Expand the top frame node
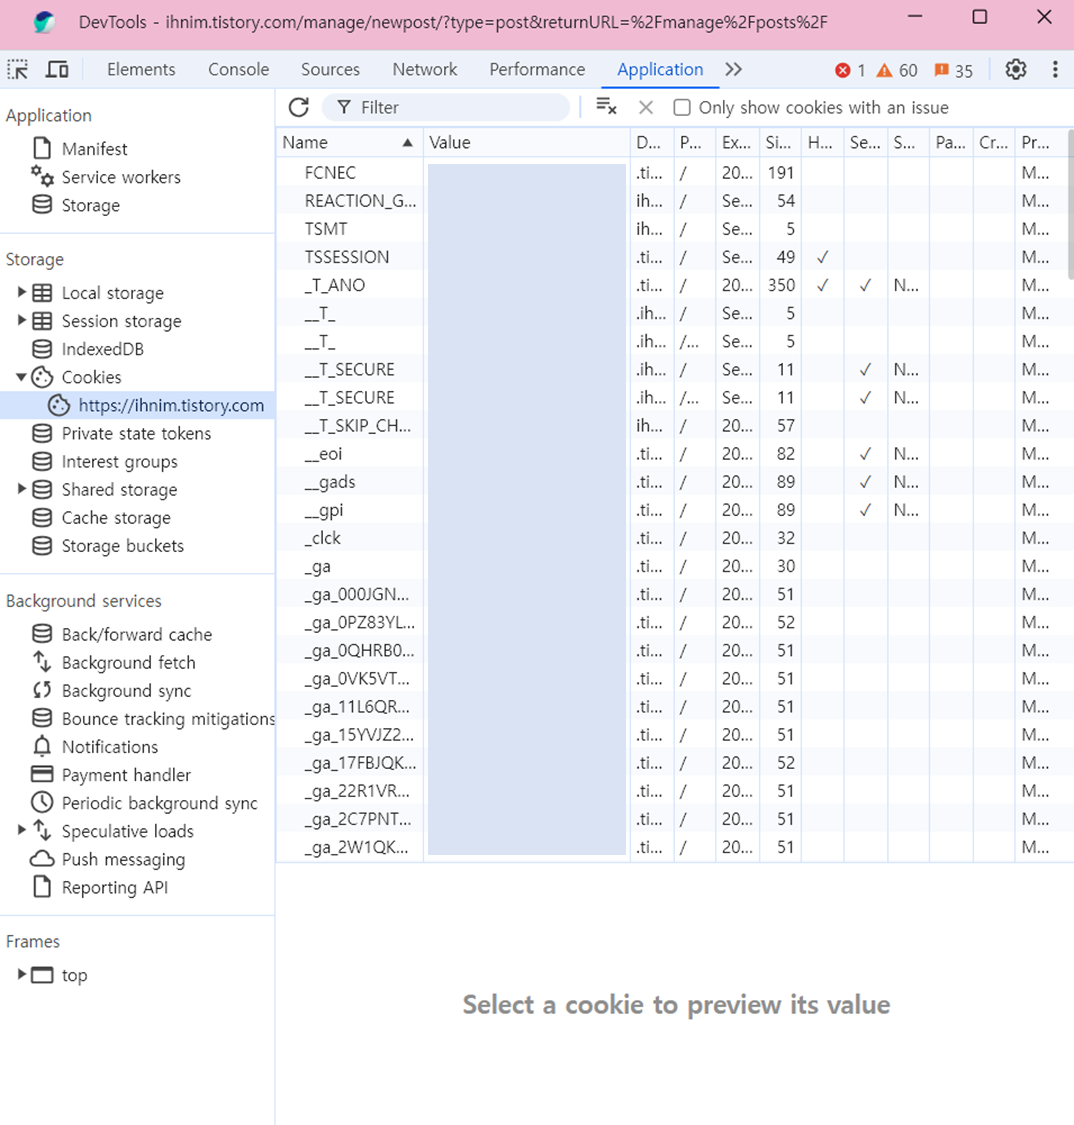 (x=22, y=974)
